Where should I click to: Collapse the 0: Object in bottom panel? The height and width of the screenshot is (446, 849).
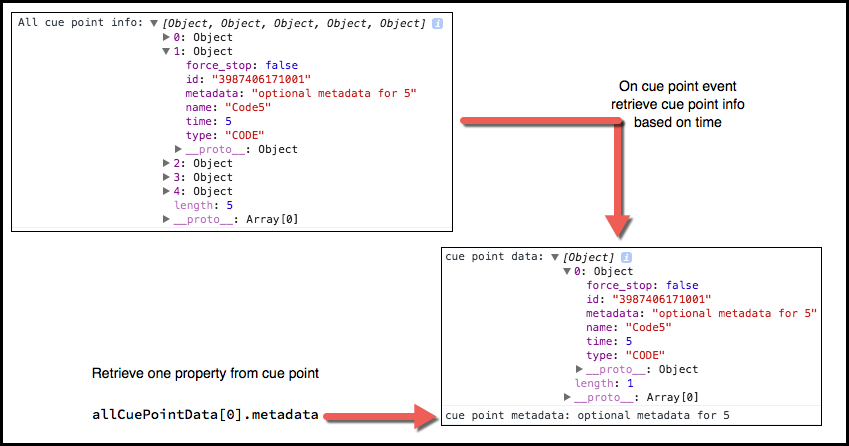567,271
